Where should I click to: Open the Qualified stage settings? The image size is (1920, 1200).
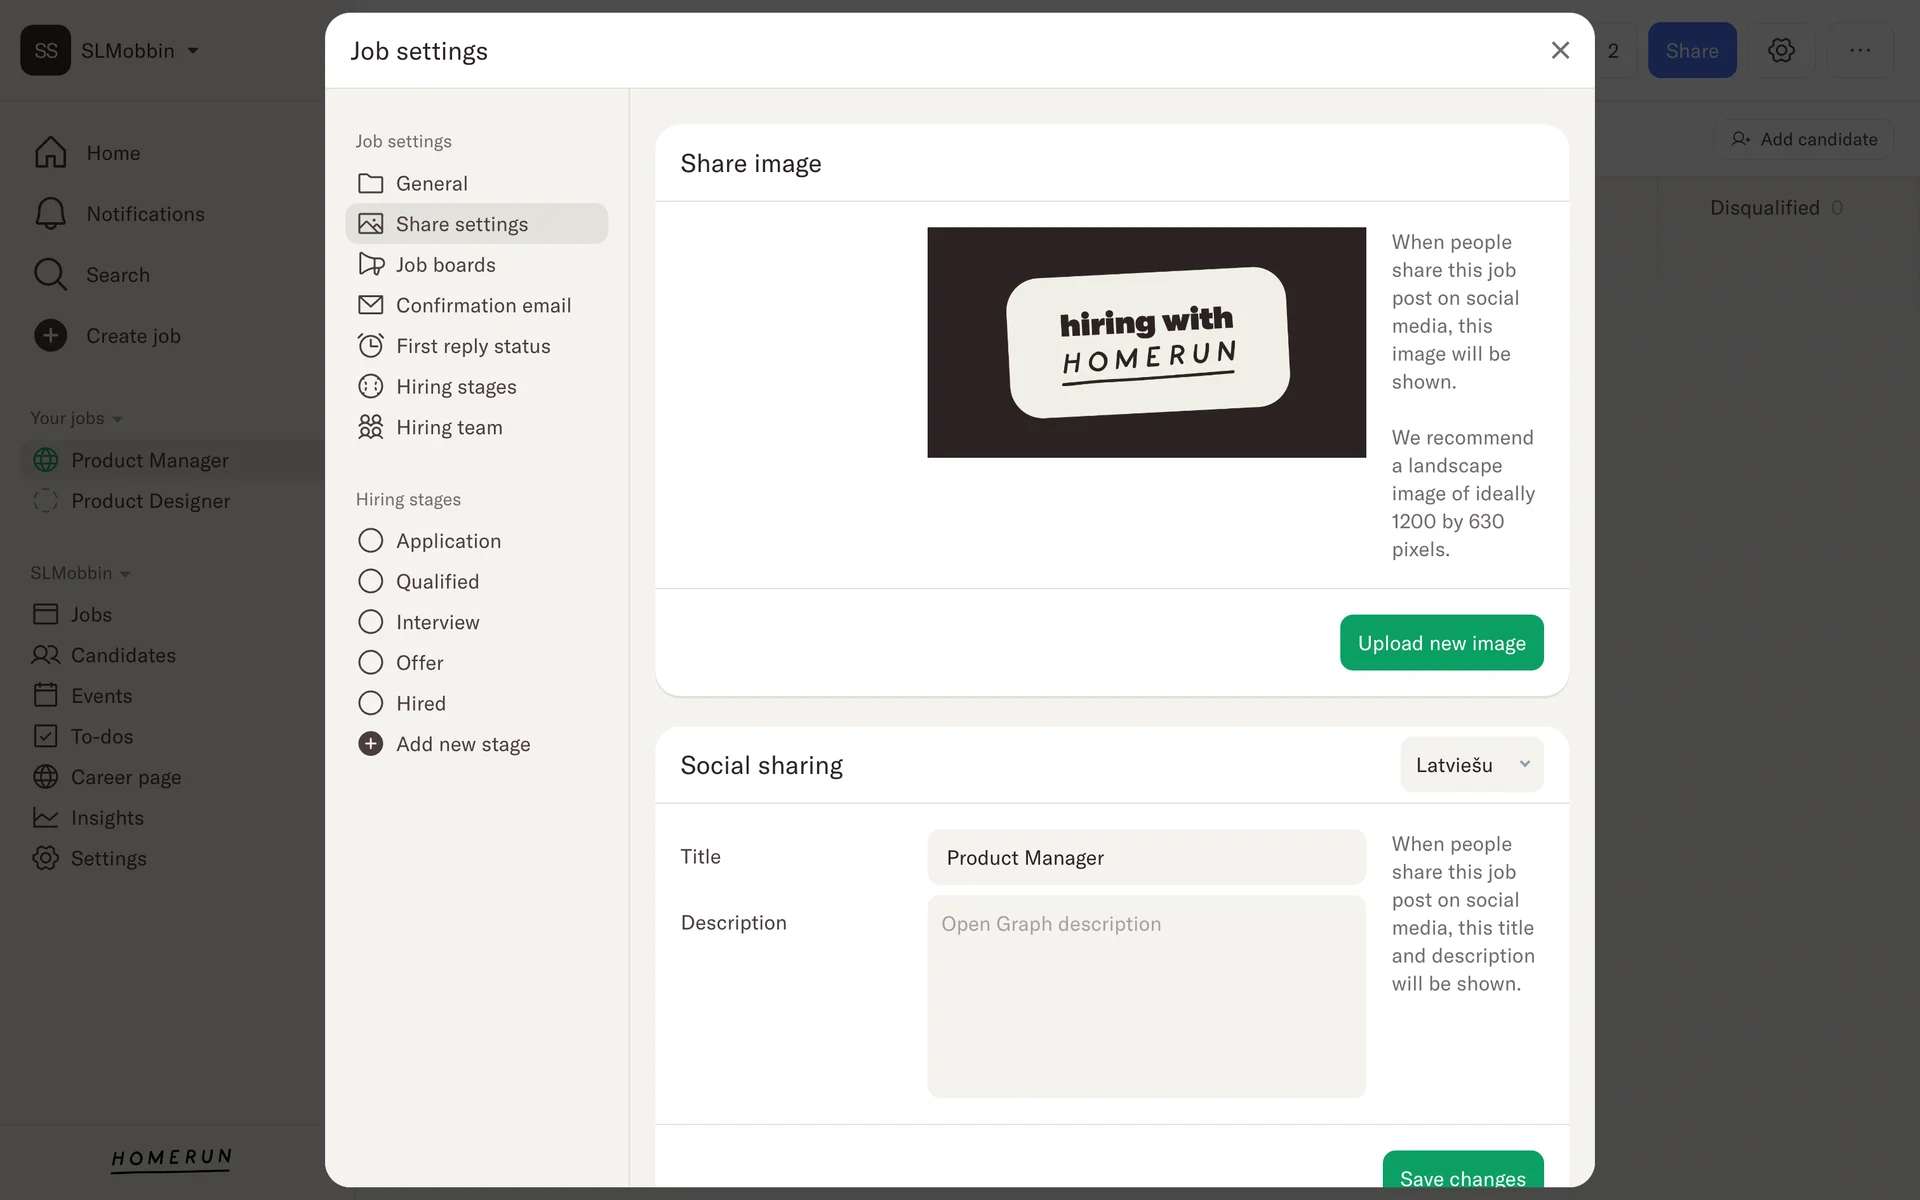coord(437,582)
